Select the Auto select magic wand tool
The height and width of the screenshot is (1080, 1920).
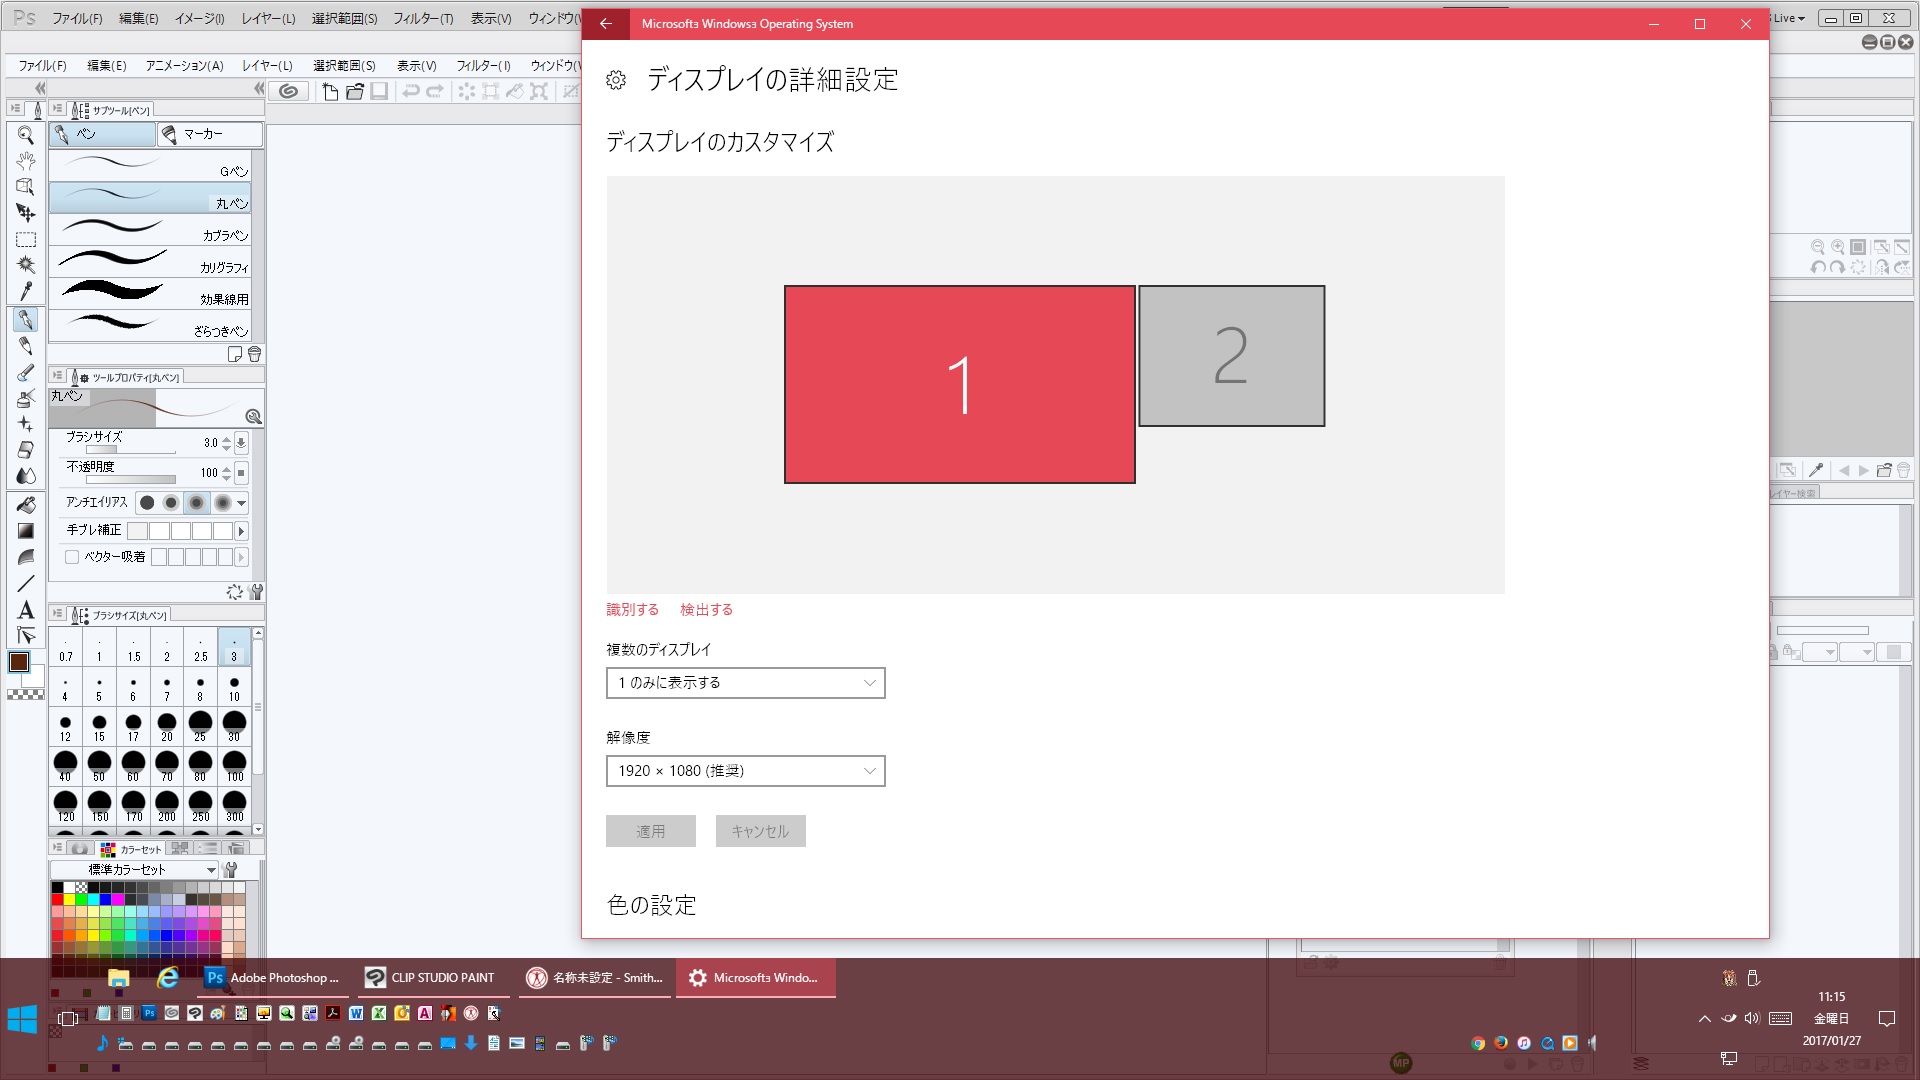26,265
